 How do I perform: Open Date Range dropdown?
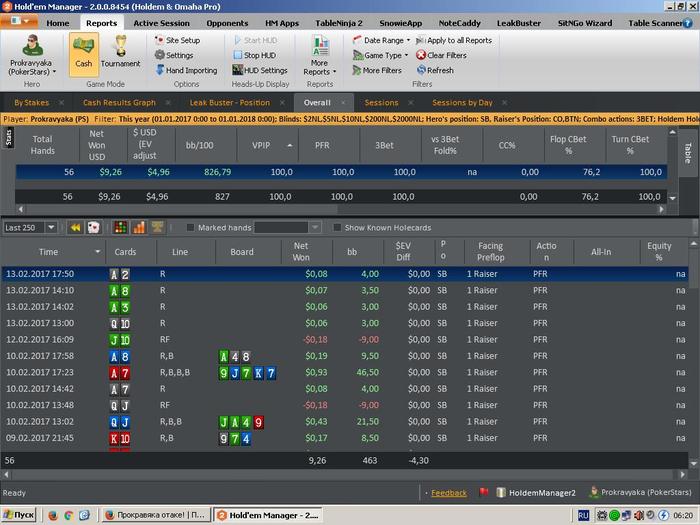382,40
